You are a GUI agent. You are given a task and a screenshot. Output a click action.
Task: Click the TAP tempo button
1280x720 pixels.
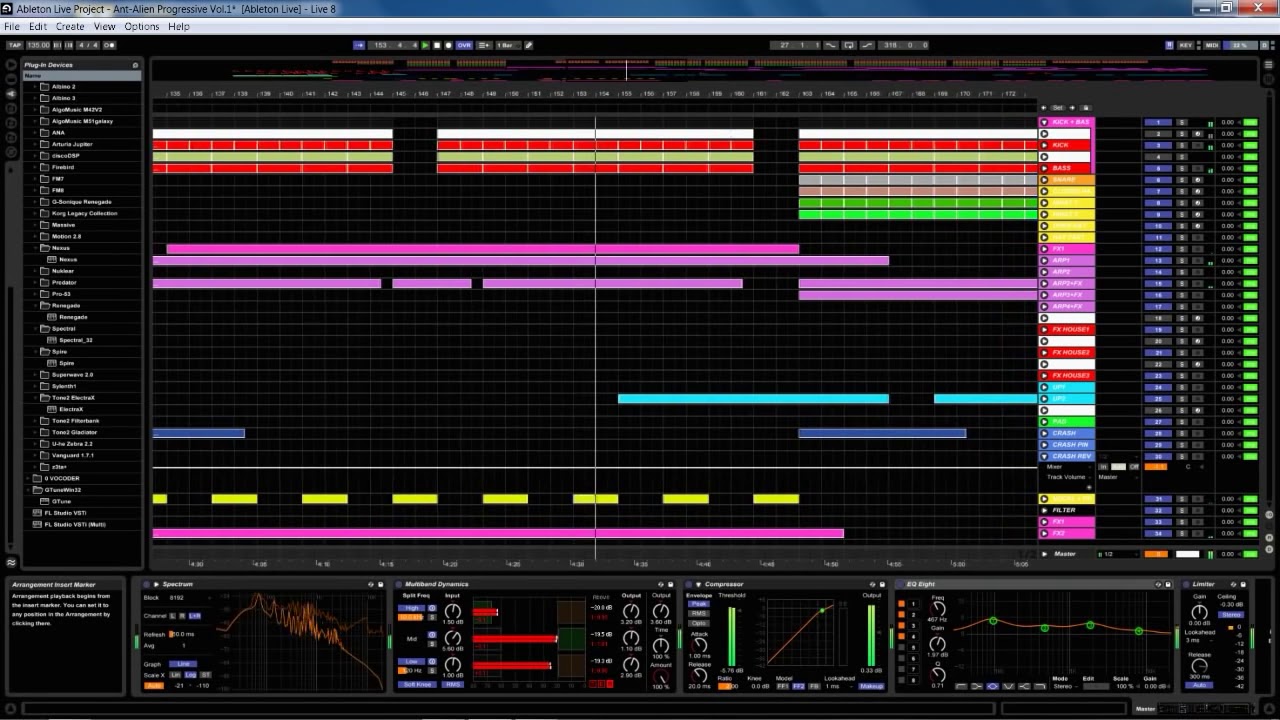(x=14, y=45)
